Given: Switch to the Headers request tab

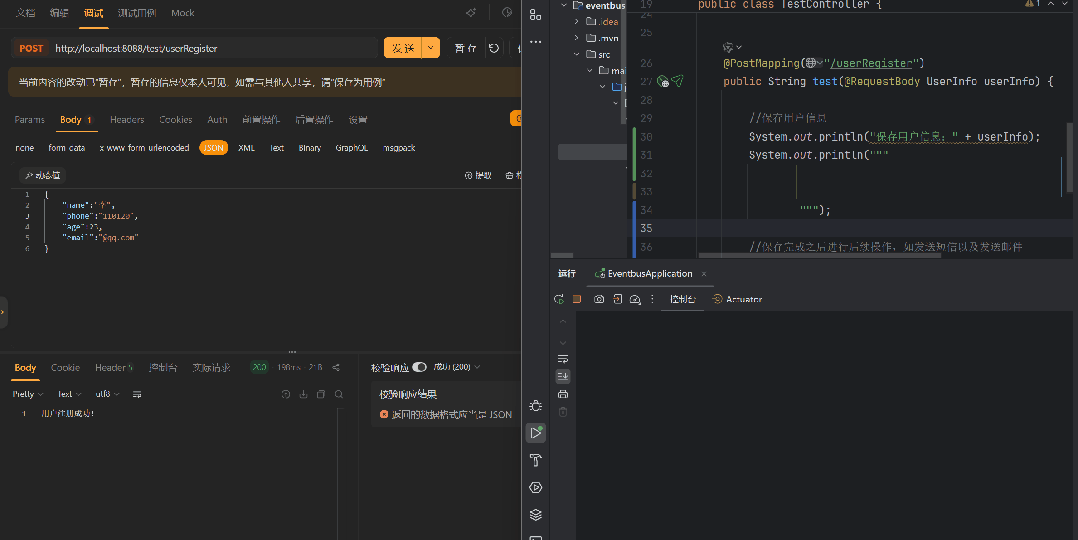Looking at the screenshot, I should tap(127, 120).
